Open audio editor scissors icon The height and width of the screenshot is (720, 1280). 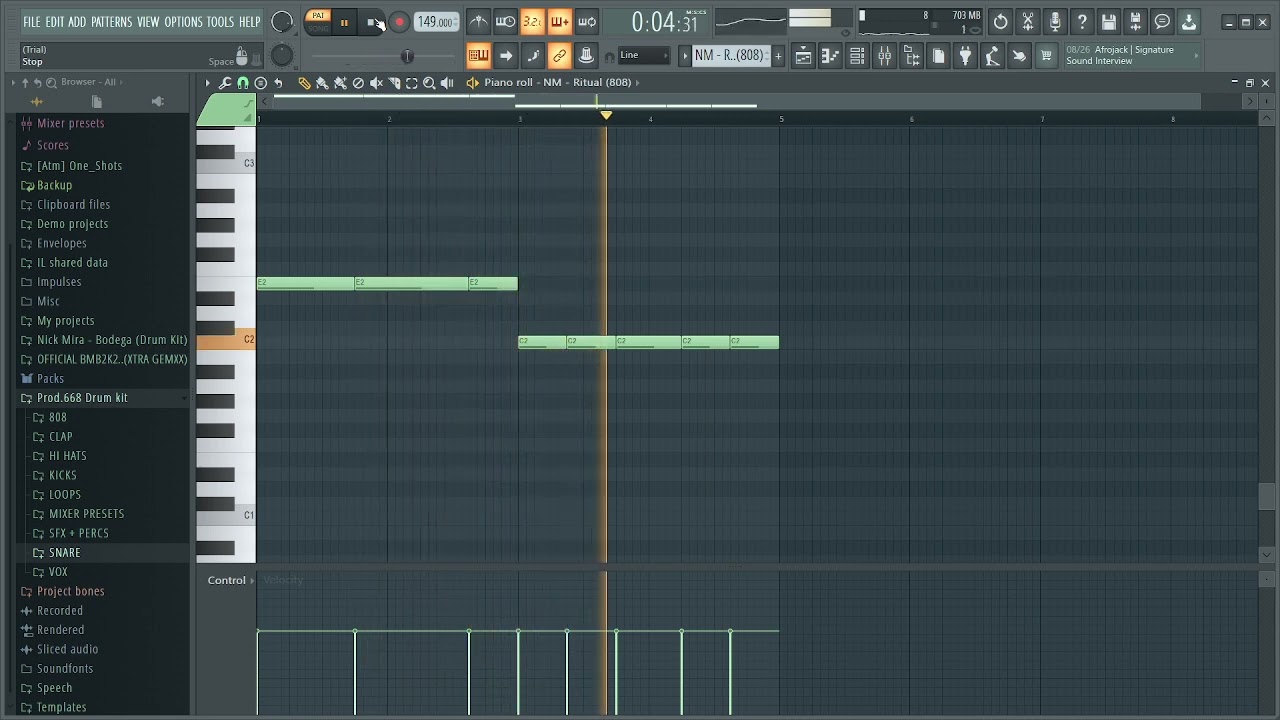tap(1028, 22)
